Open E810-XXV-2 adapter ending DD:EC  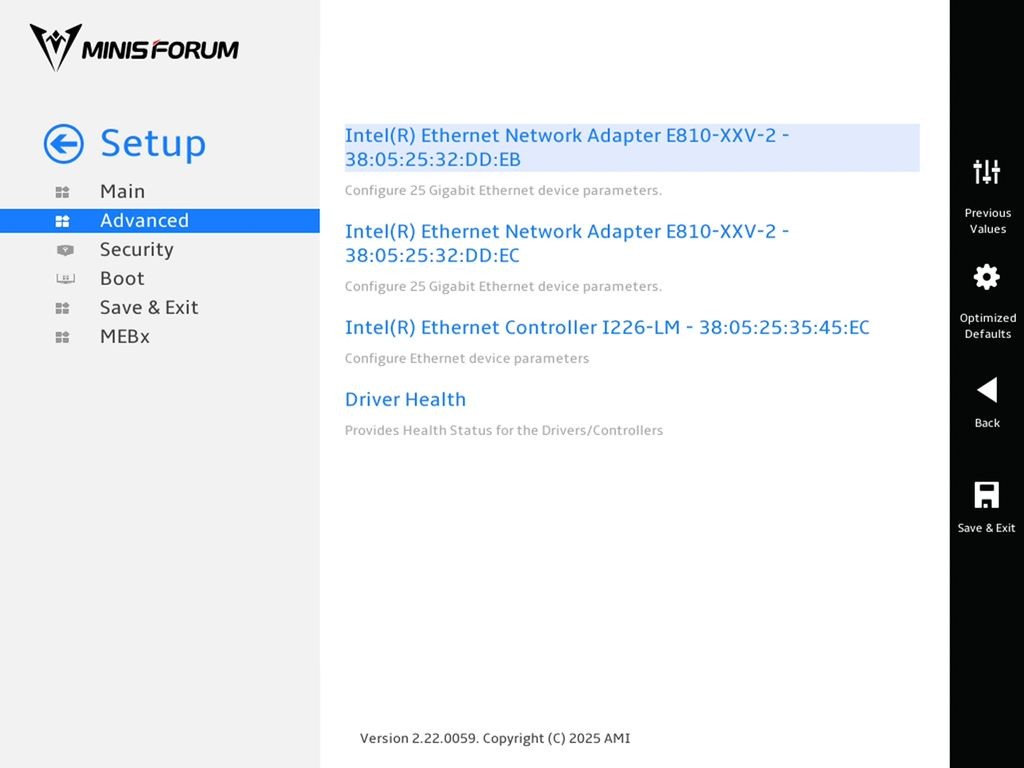pos(567,243)
